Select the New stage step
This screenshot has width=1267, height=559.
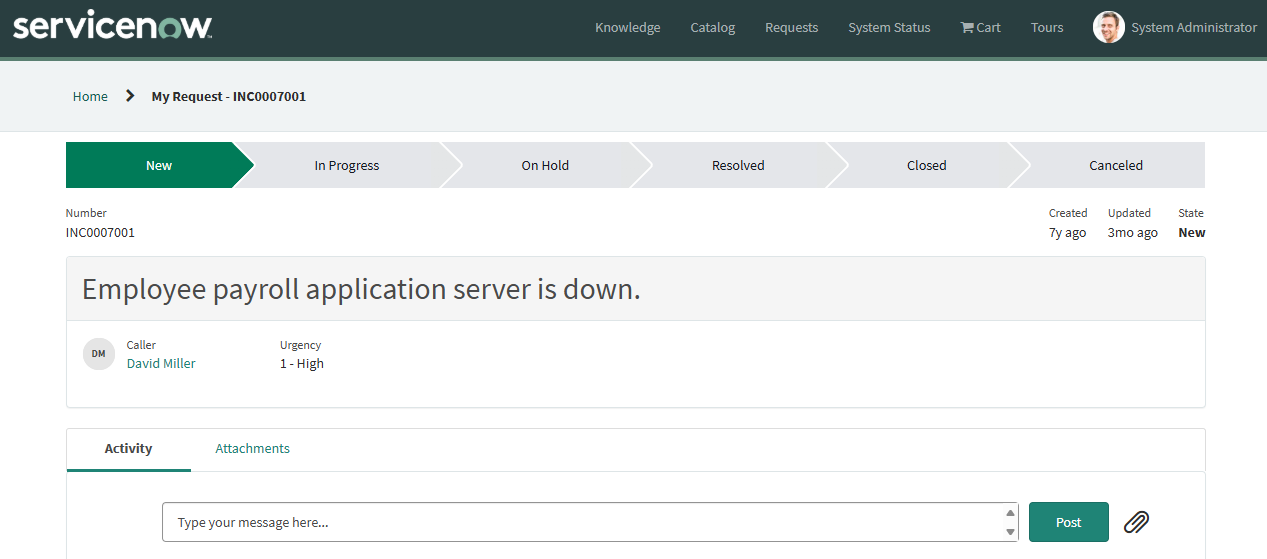point(159,165)
